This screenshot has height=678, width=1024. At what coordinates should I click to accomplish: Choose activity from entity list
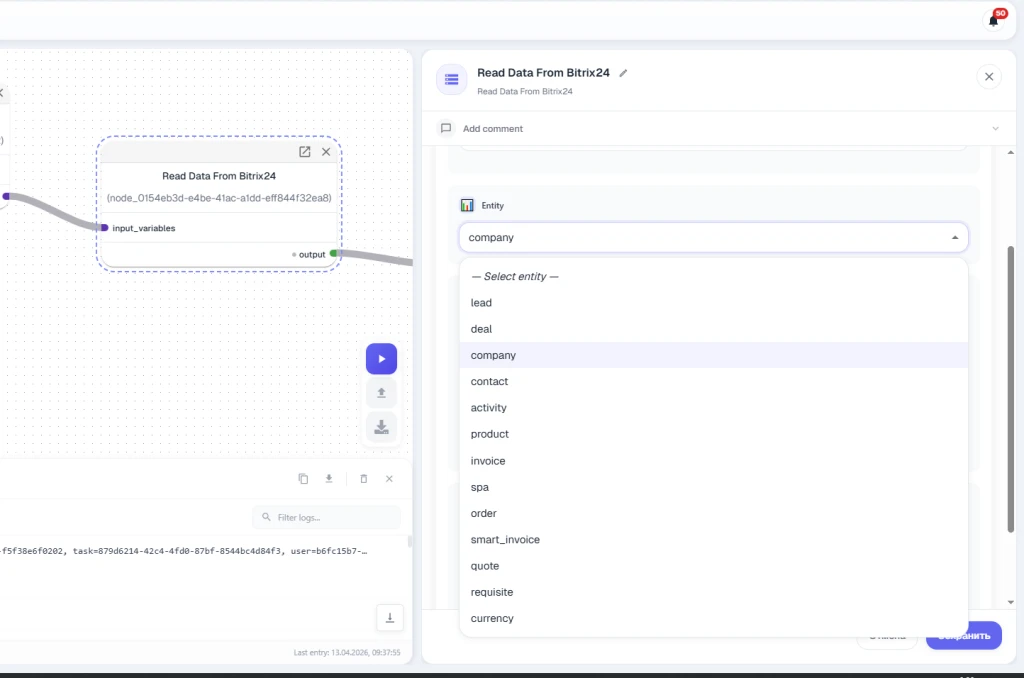coord(713,408)
